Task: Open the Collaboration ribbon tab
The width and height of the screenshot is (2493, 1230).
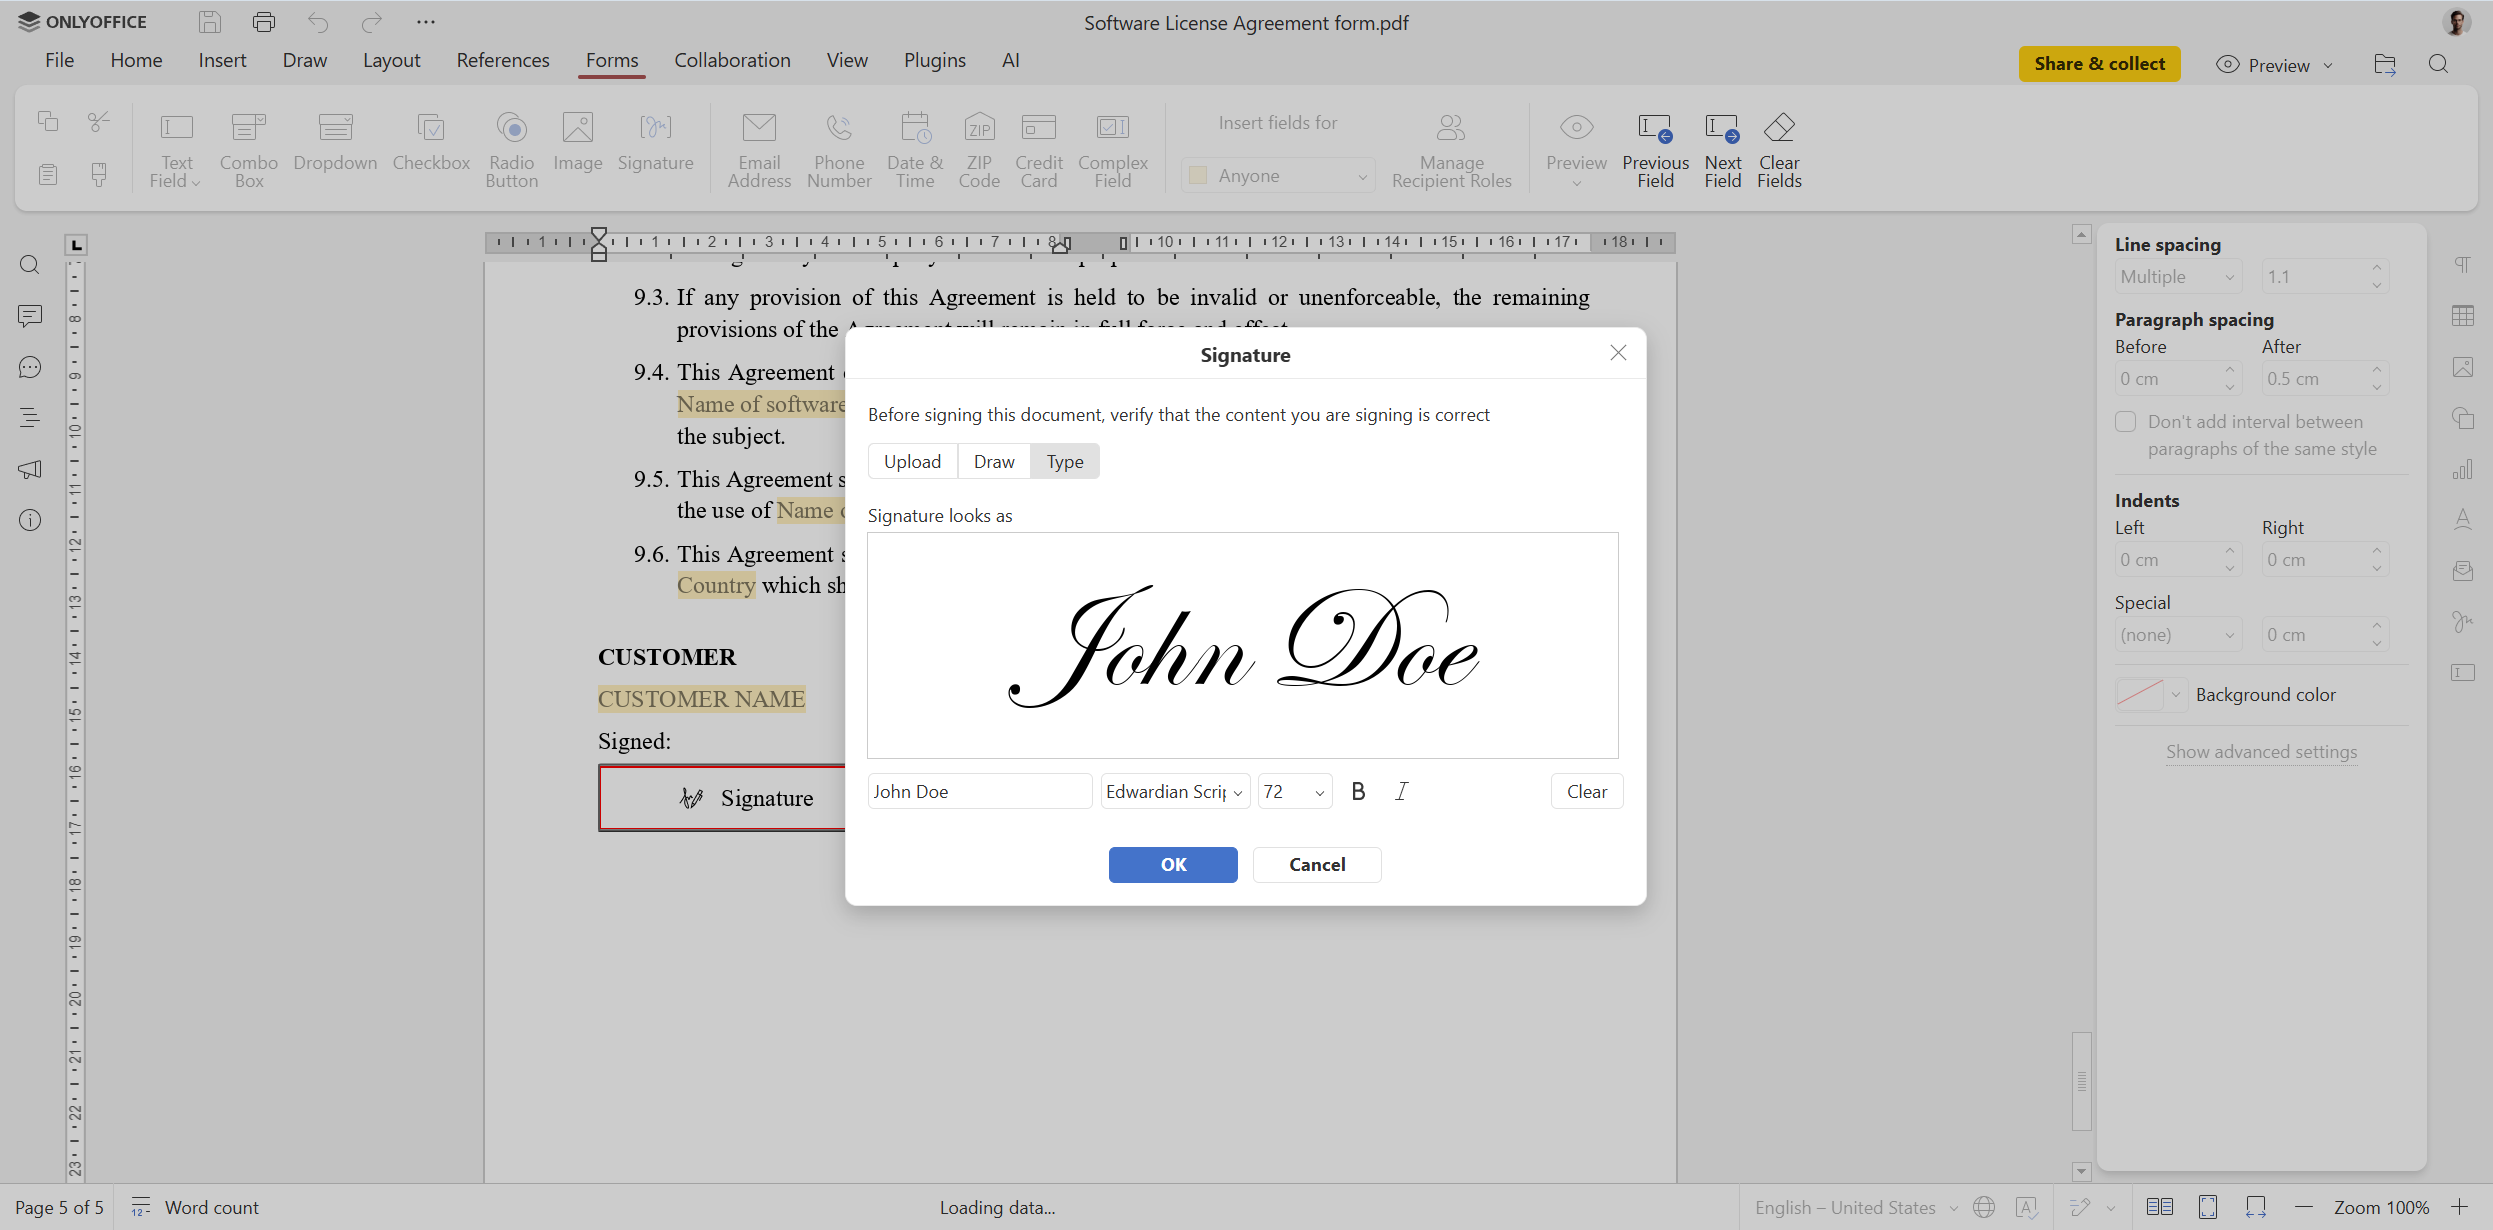Action: click(x=732, y=60)
